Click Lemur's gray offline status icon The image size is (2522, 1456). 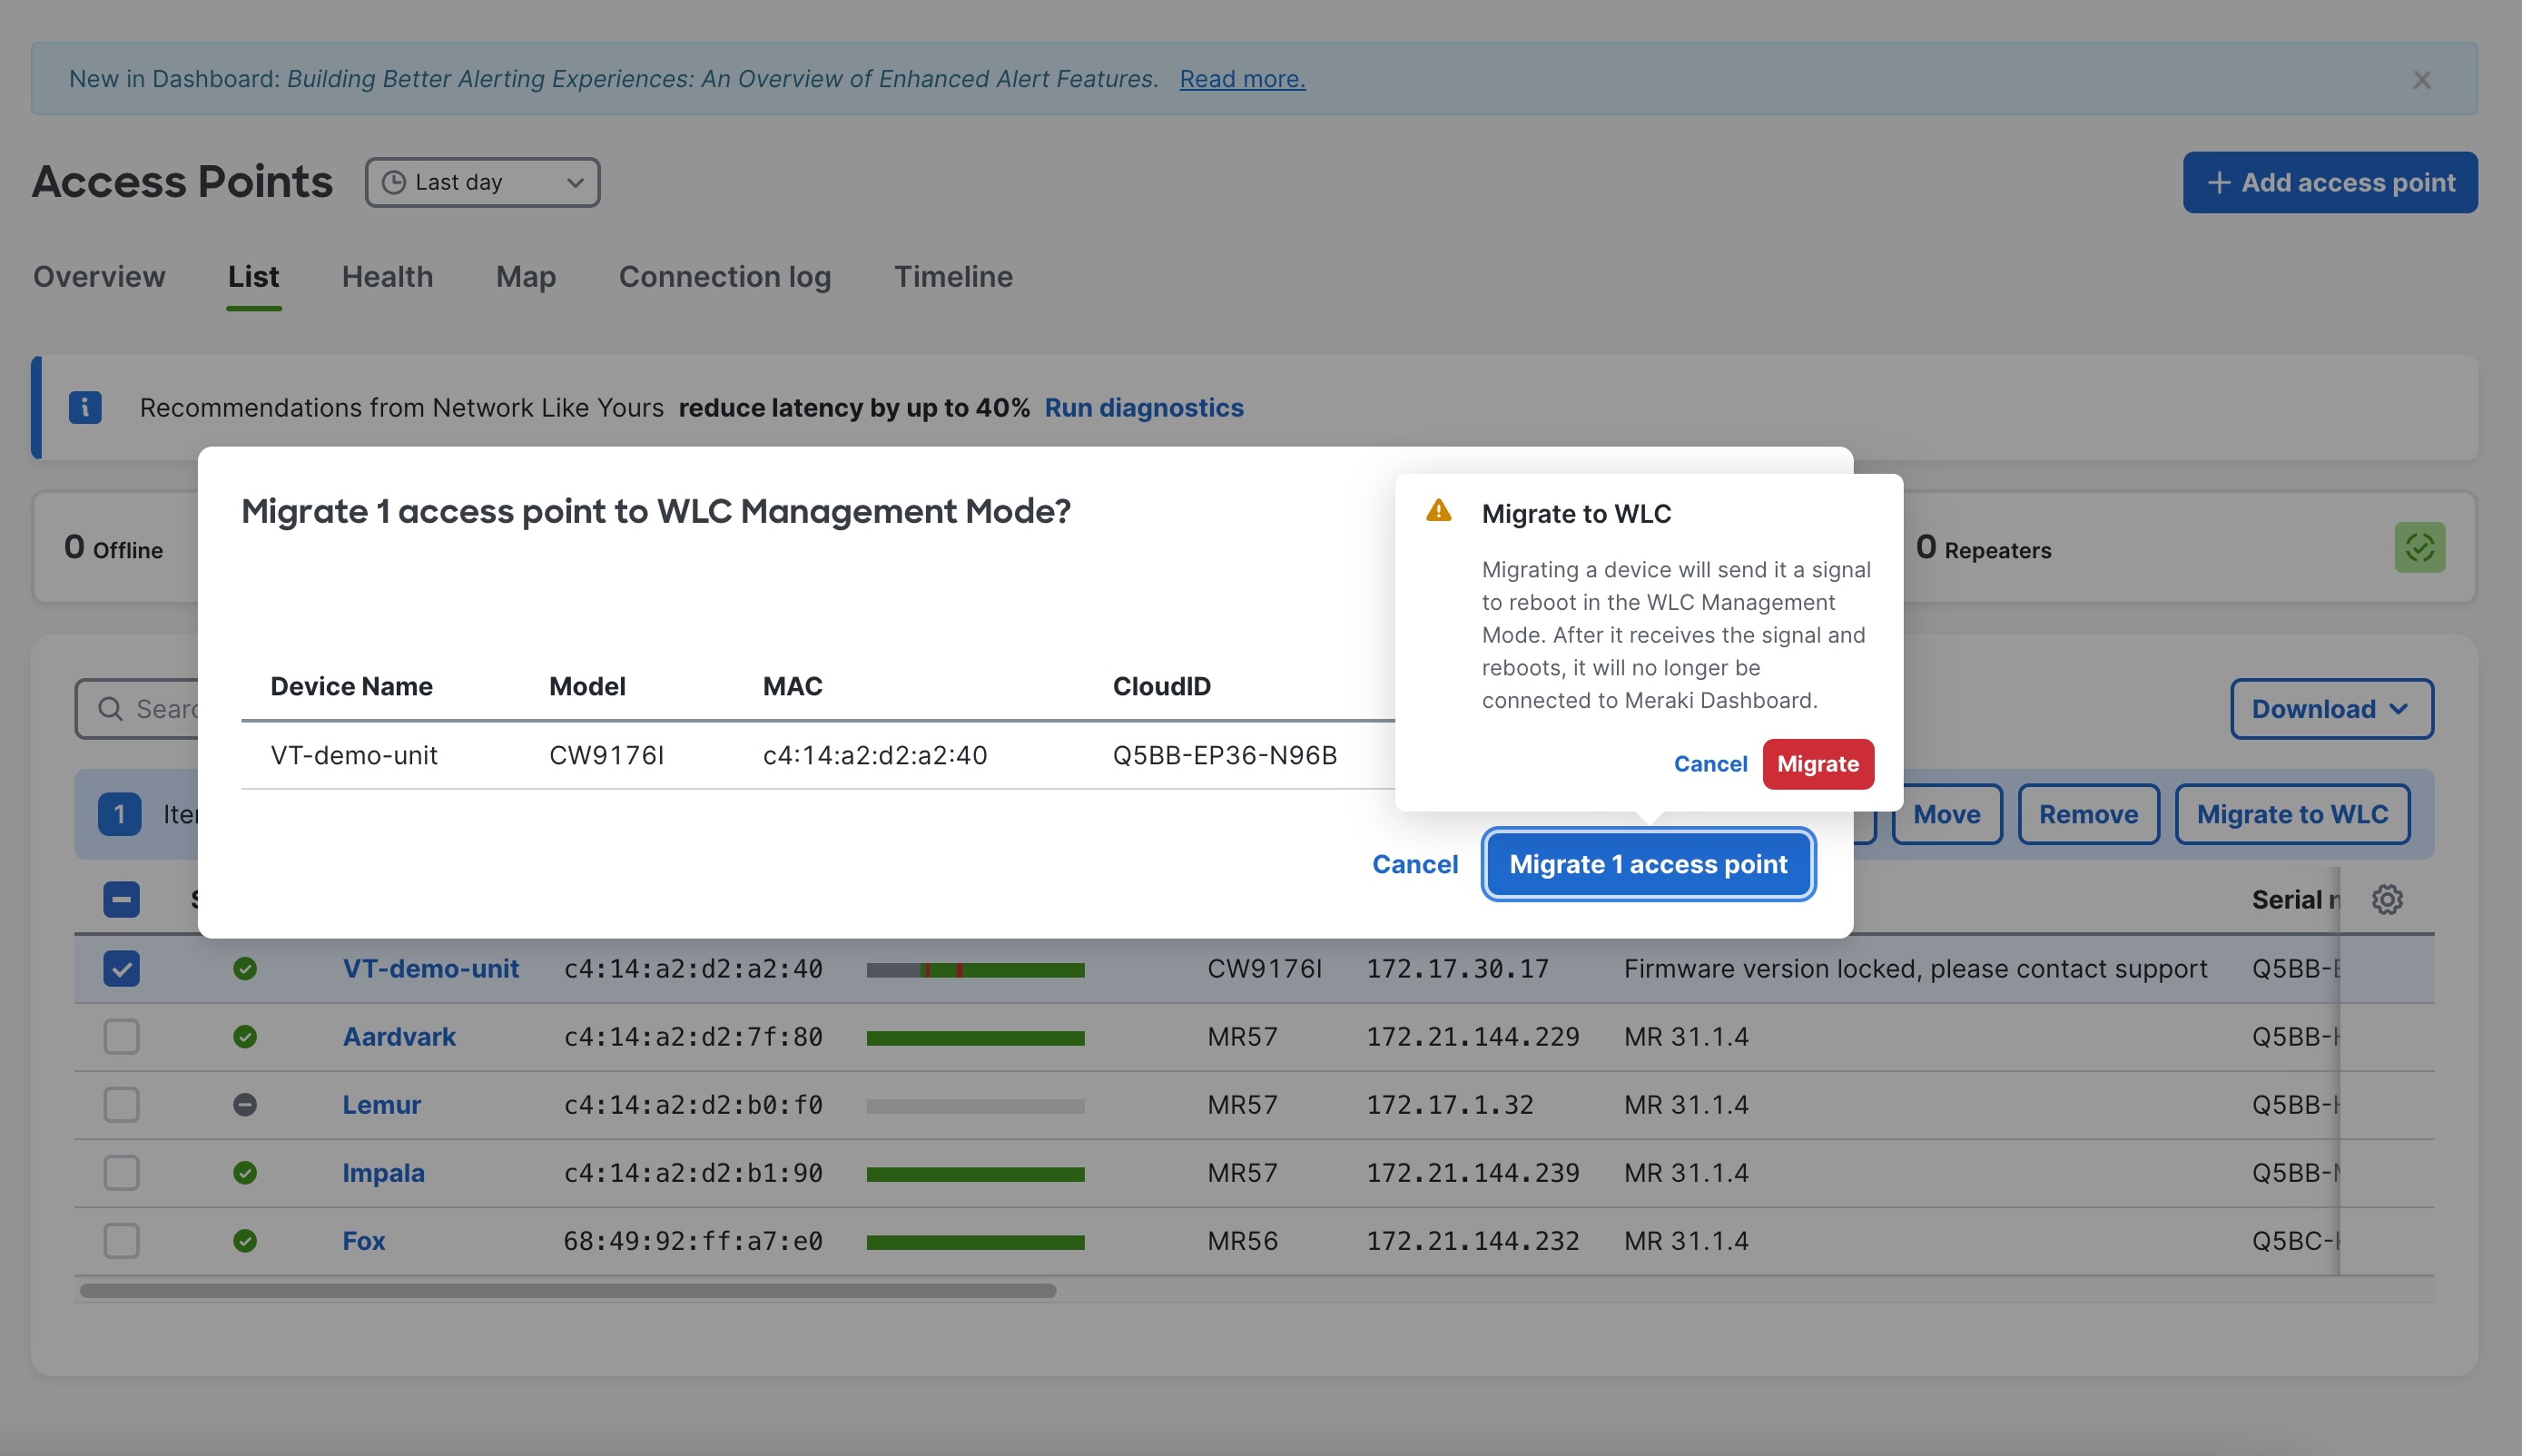click(245, 1104)
